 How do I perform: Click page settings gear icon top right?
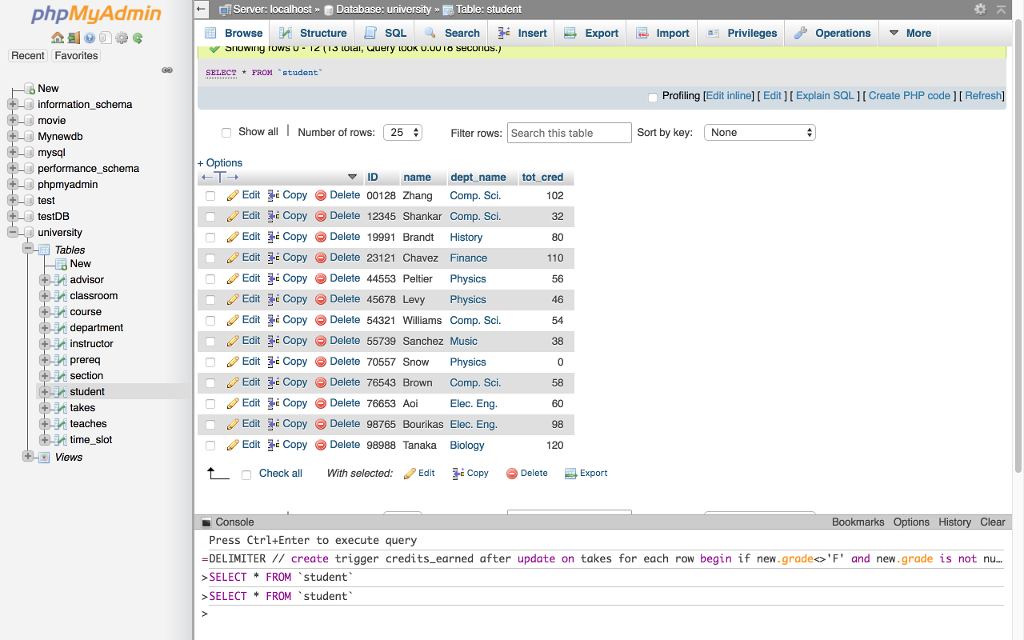click(x=980, y=9)
